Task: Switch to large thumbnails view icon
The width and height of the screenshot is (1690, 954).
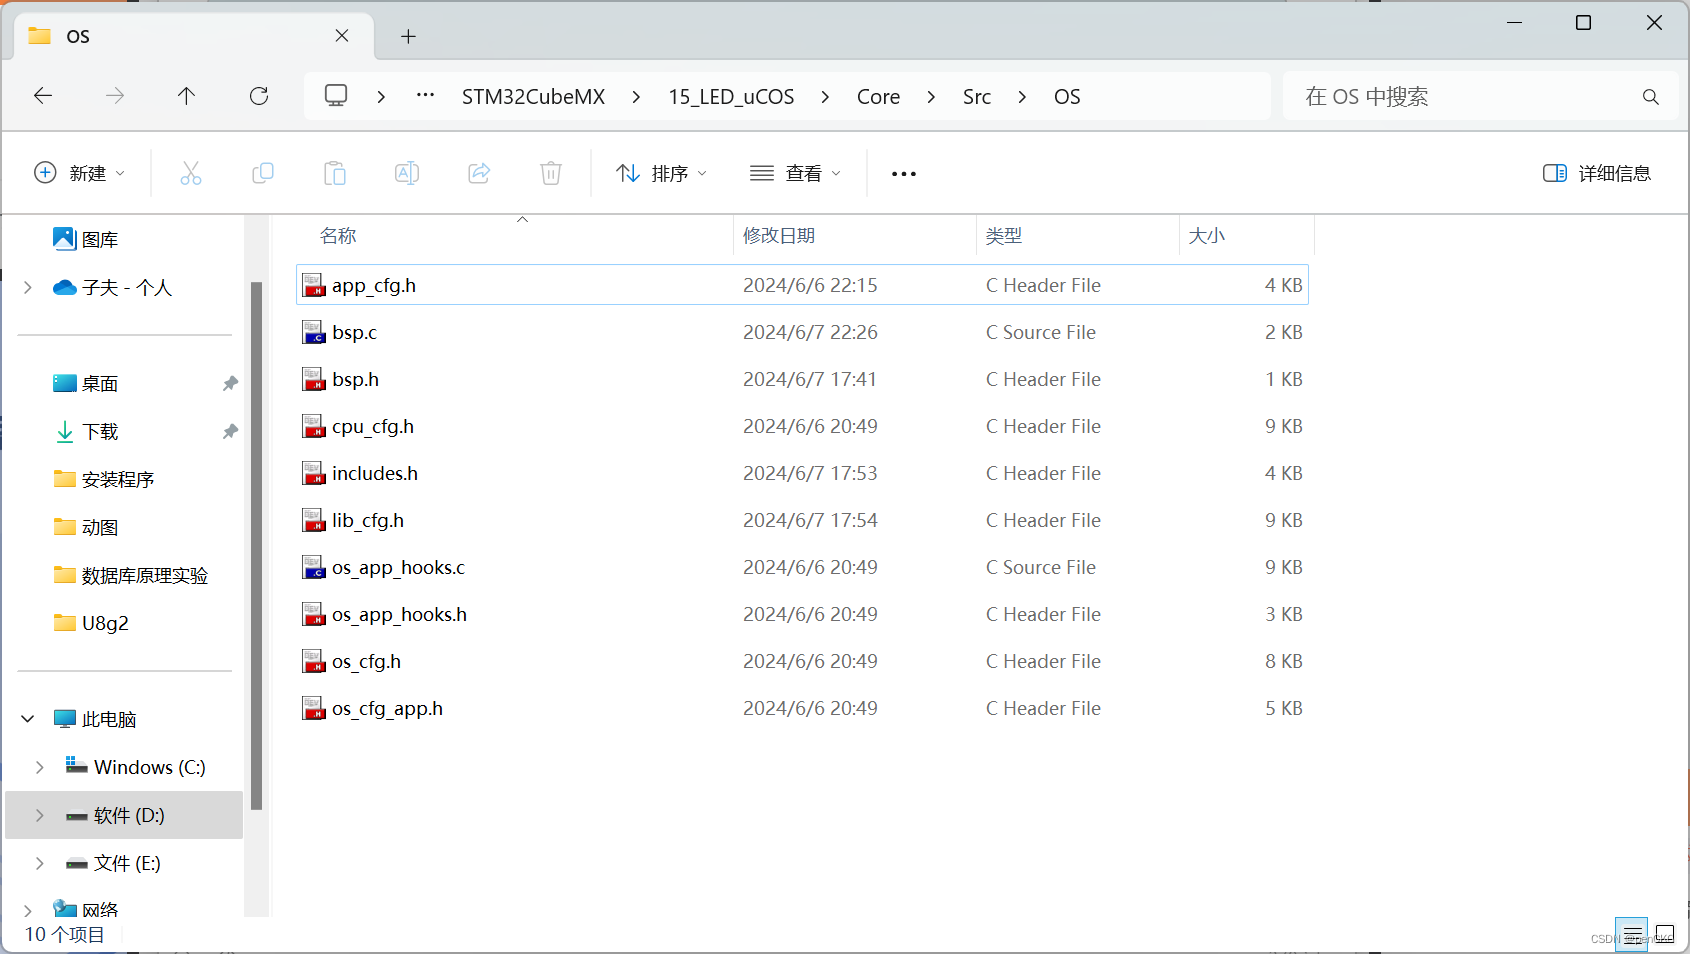Action: (1665, 935)
